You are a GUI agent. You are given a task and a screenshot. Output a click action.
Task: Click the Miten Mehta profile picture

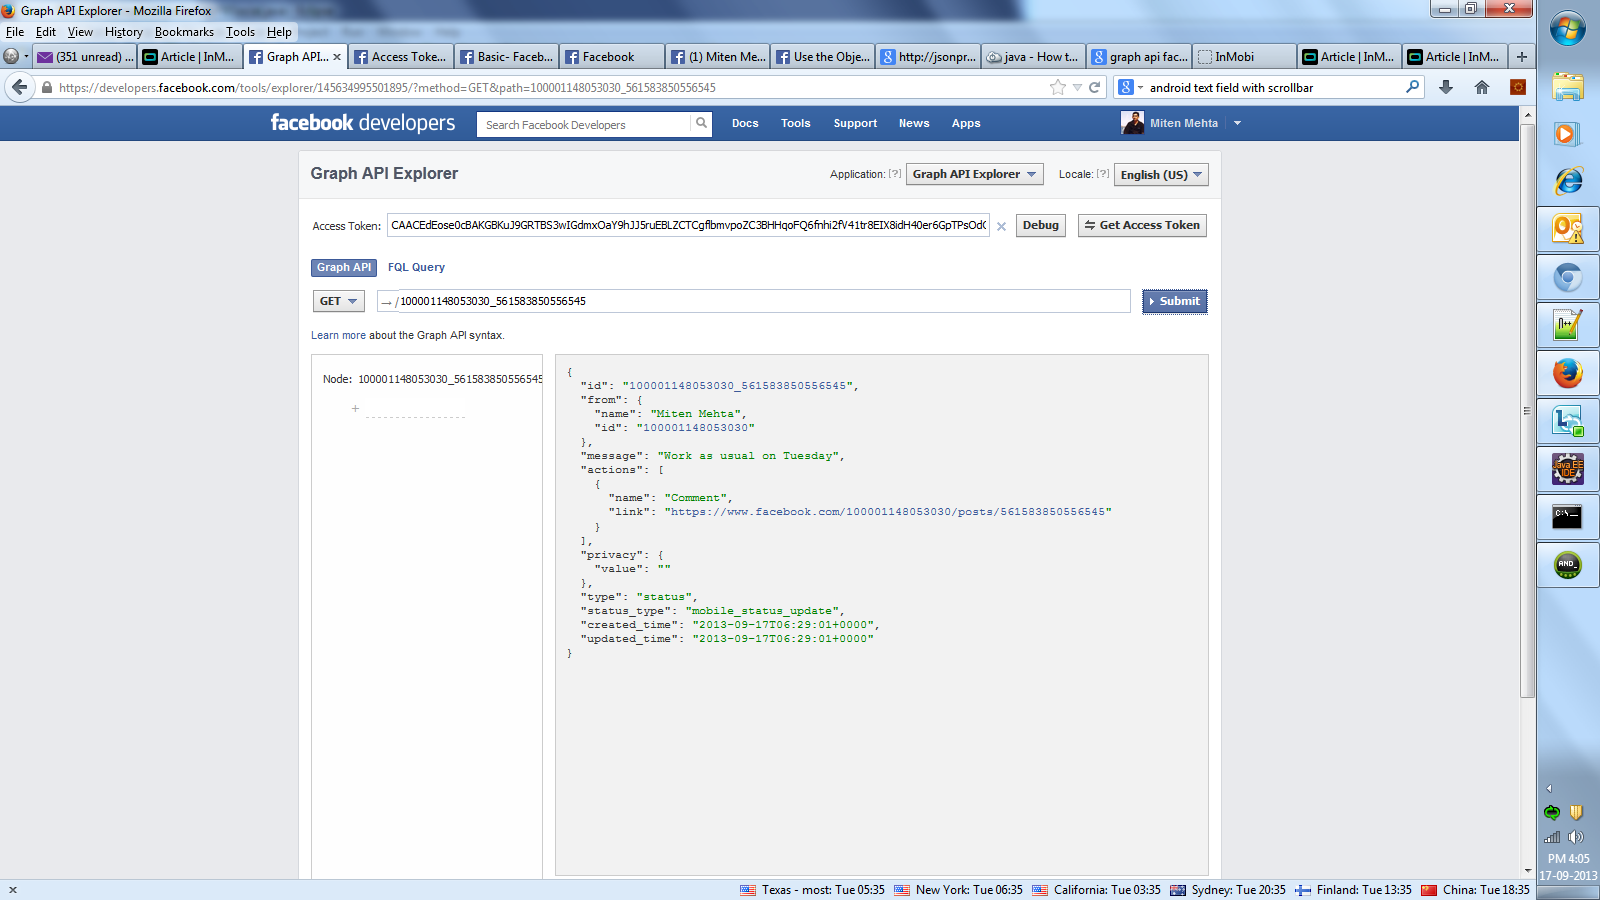click(1133, 123)
